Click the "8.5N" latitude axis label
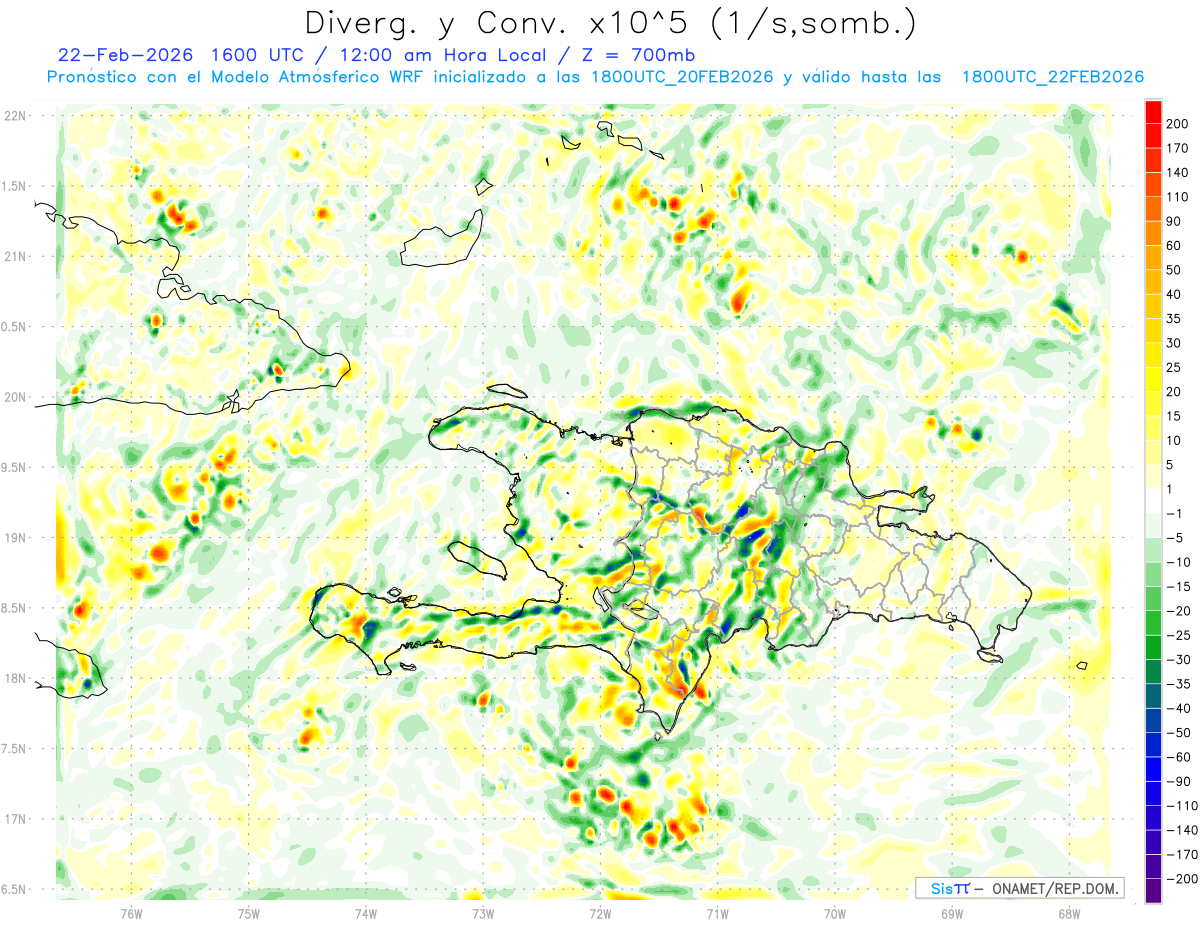Viewport: 1200px width, 927px height. [x=14, y=609]
